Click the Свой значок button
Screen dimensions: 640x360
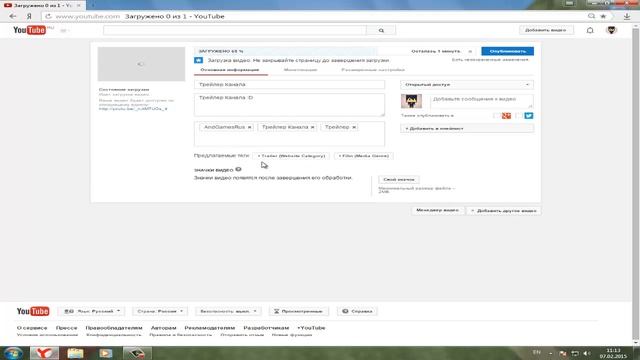(x=399, y=180)
